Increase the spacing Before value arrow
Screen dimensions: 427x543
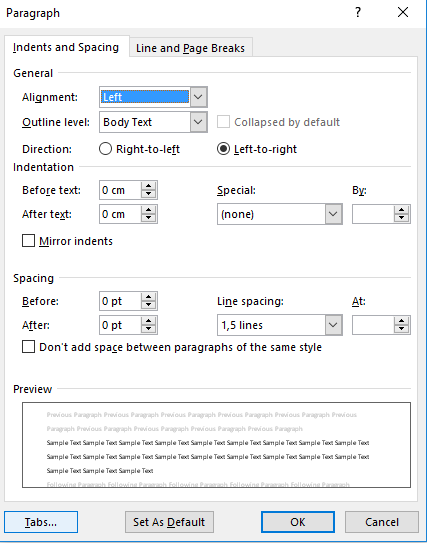point(149,297)
